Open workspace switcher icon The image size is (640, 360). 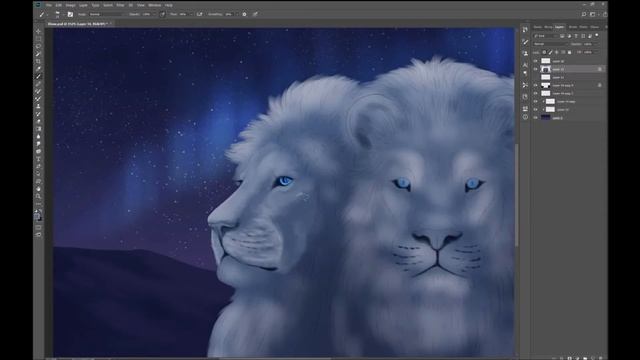[593, 14]
